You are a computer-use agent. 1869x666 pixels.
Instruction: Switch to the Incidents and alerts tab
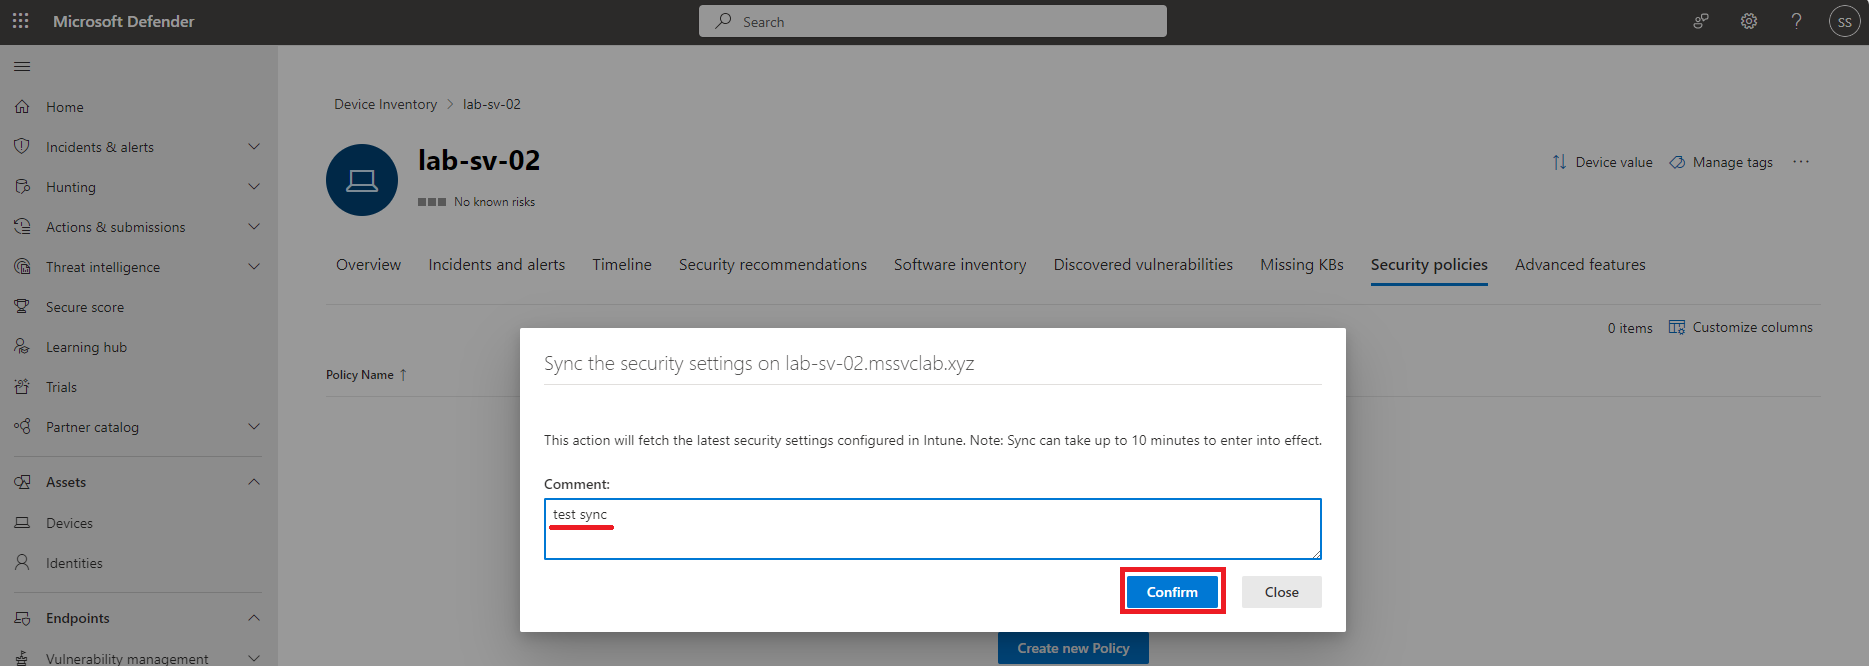tap(497, 265)
